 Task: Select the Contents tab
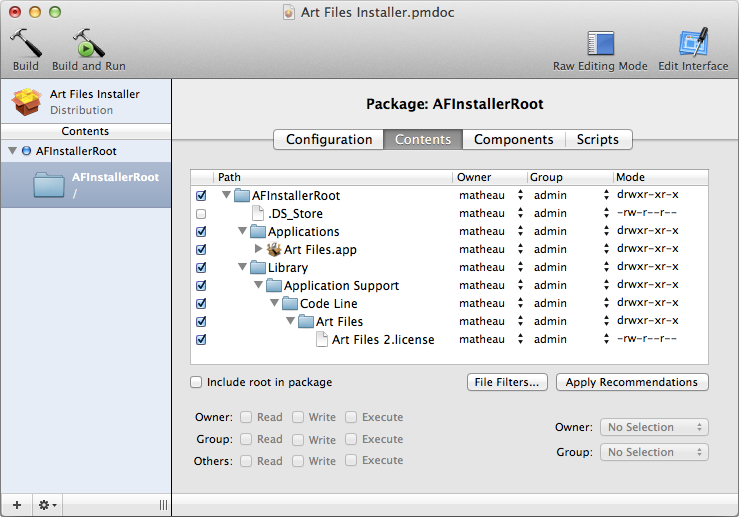(423, 140)
